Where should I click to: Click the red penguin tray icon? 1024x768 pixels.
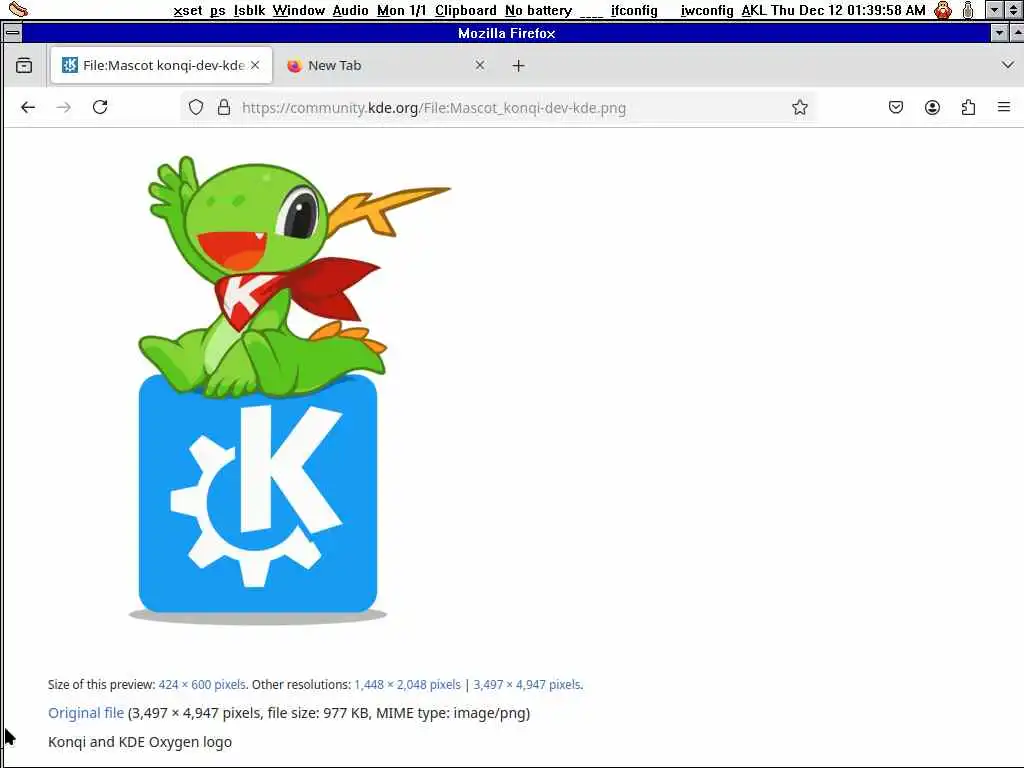click(x=942, y=10)
